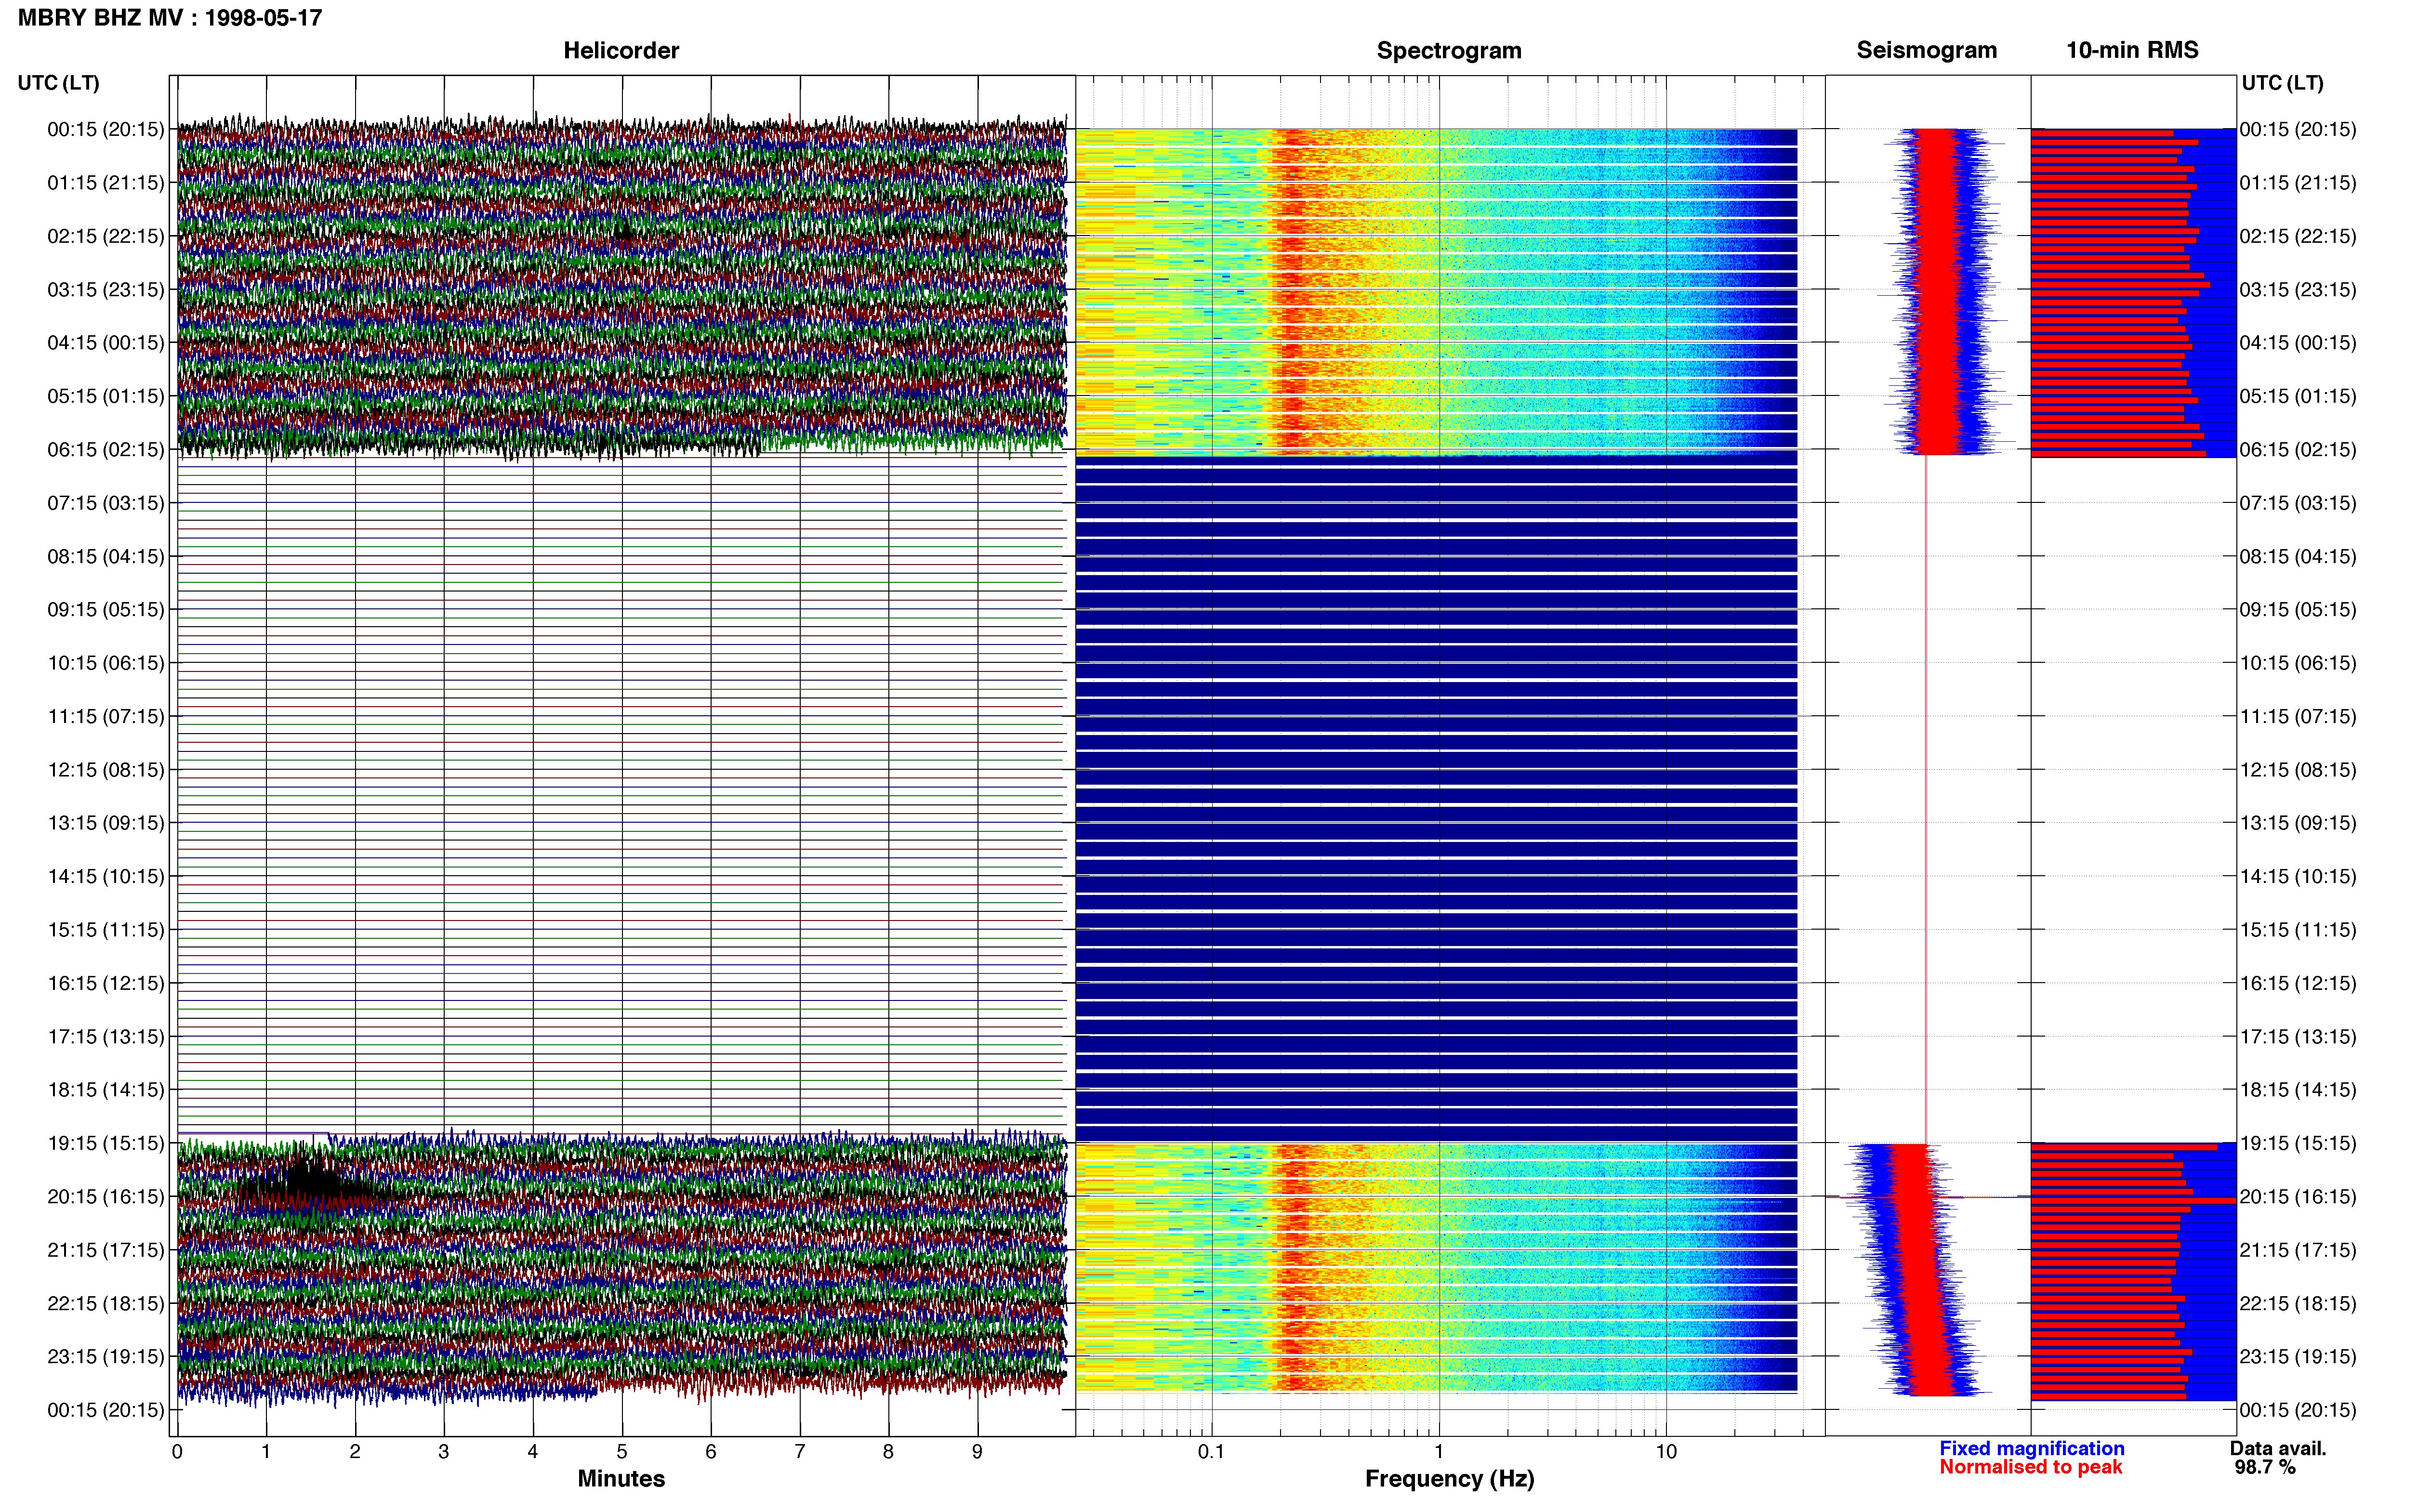Click tick label '9' on the Minutes axis
2418x1512 pixels.
pyautogui.click(x=977, y=1452)
